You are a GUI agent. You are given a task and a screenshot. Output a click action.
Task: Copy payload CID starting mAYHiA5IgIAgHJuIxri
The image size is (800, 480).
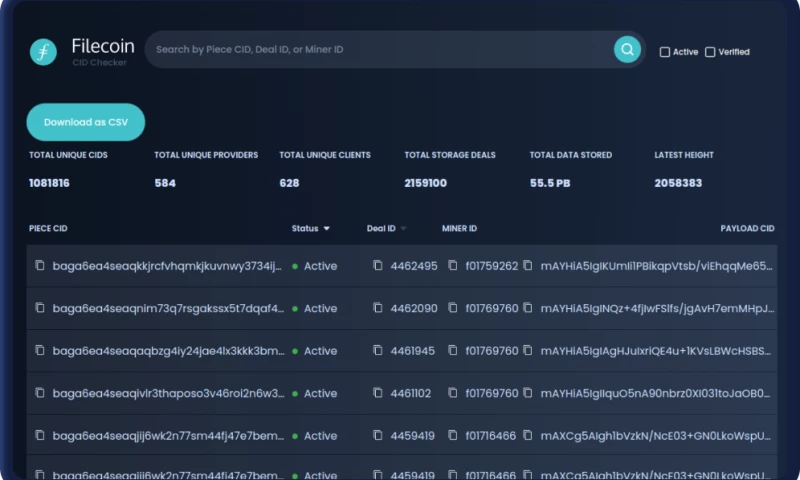(528, 350)
